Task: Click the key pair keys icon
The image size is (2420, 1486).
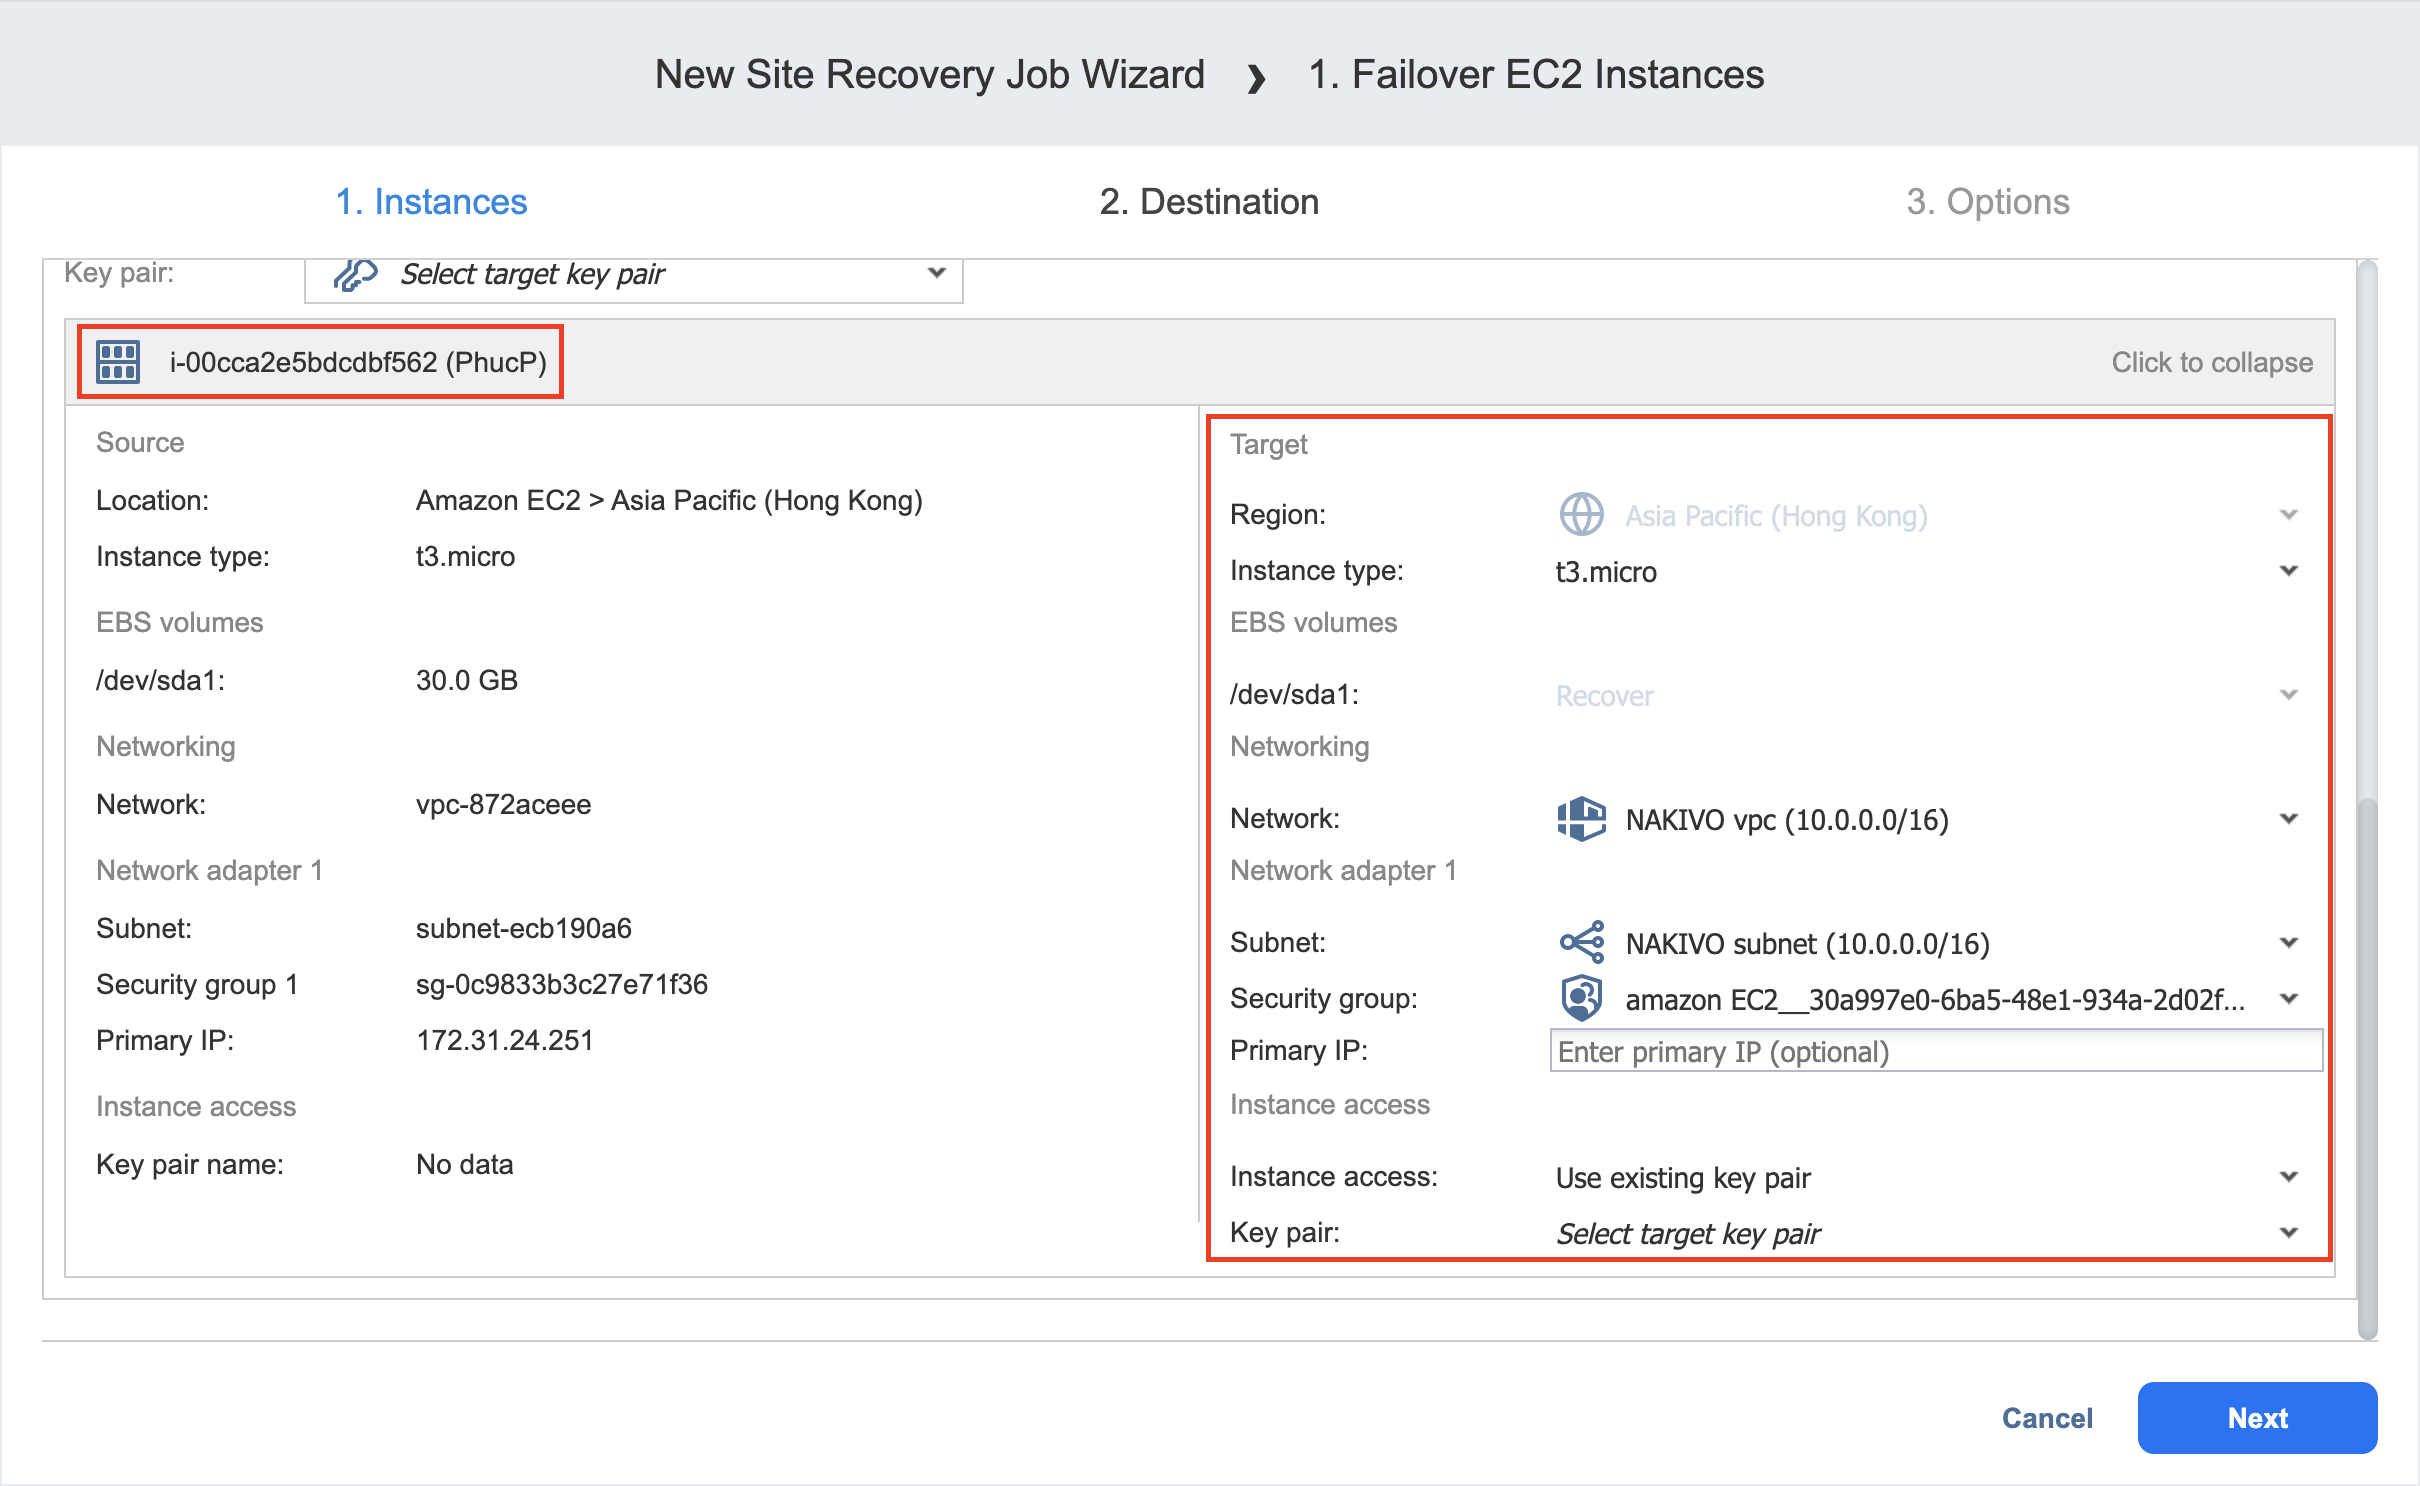Action: click(x=355, y=274)
